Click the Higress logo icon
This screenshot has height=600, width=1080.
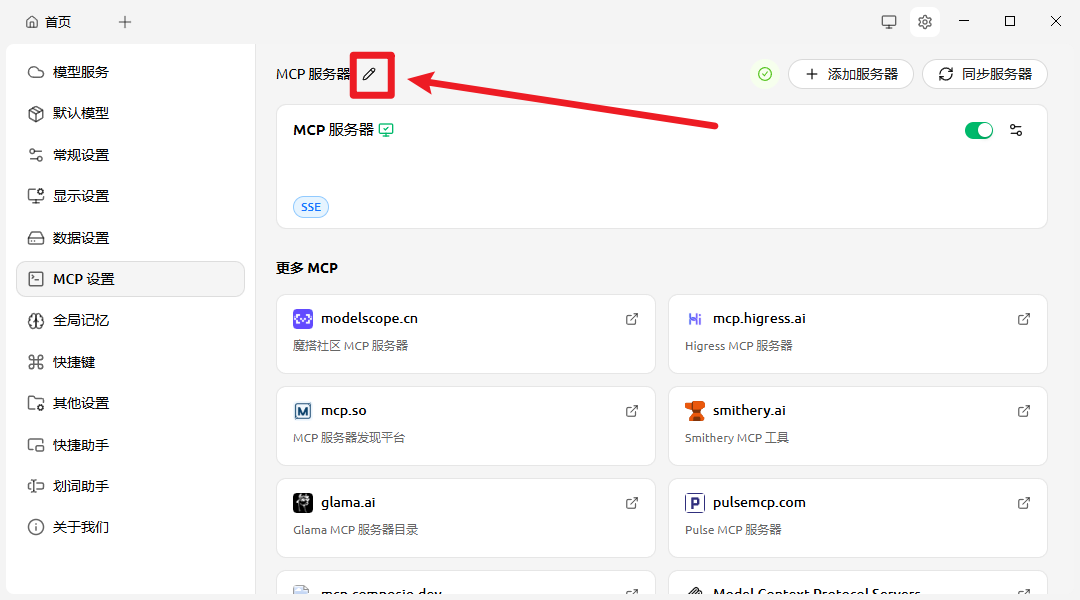[695, 319]
